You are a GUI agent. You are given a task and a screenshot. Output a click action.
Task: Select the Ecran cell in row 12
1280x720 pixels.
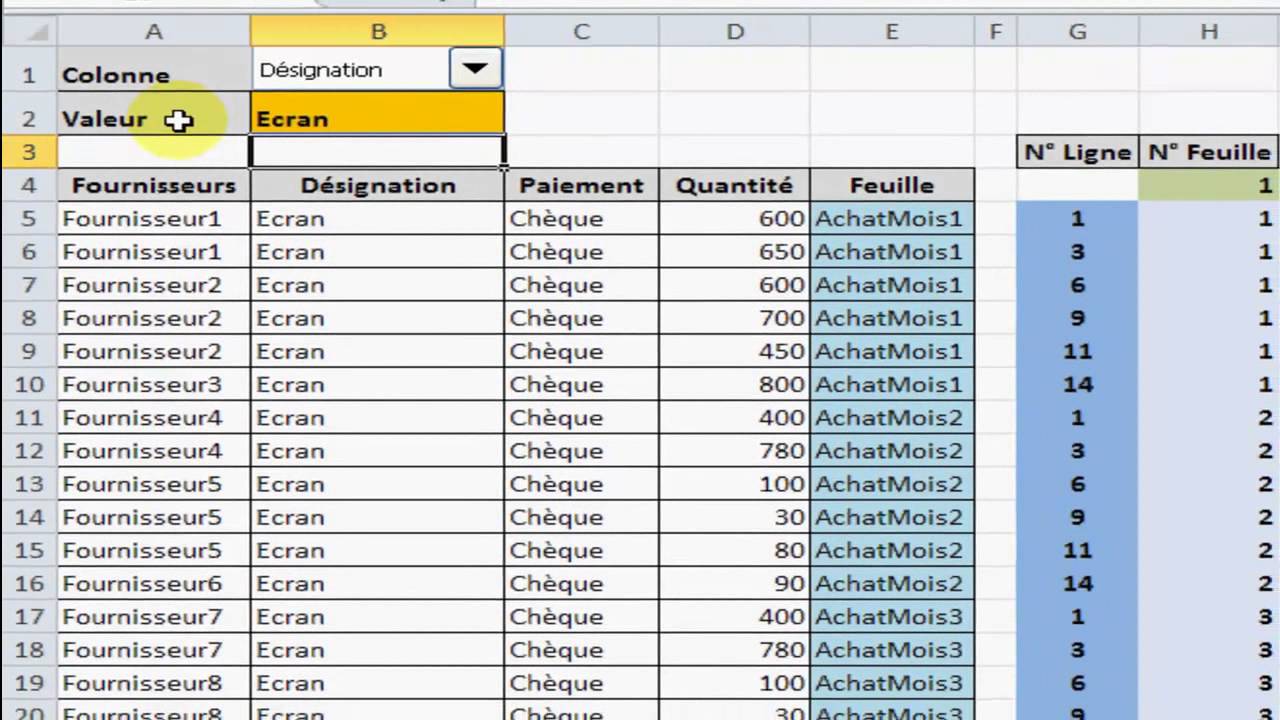pos(378,450)
